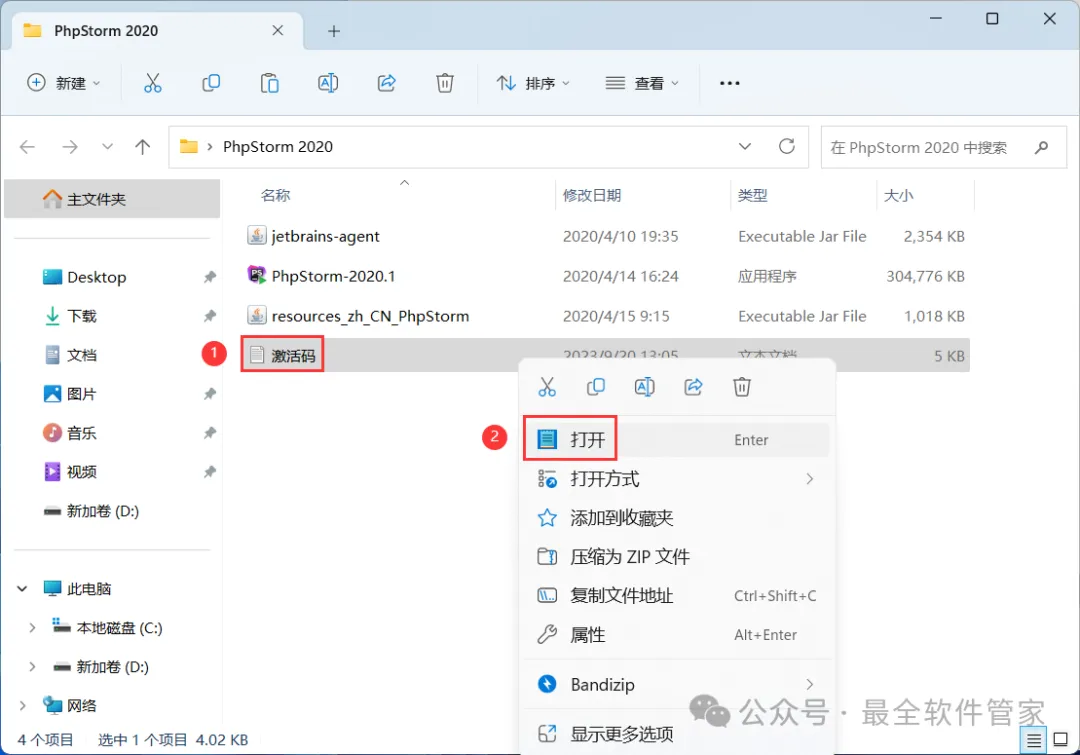Click the Paste icon in the top toolbar
Image resolution: width=1080 pixels, height=755 pixels.
point(269,83)
